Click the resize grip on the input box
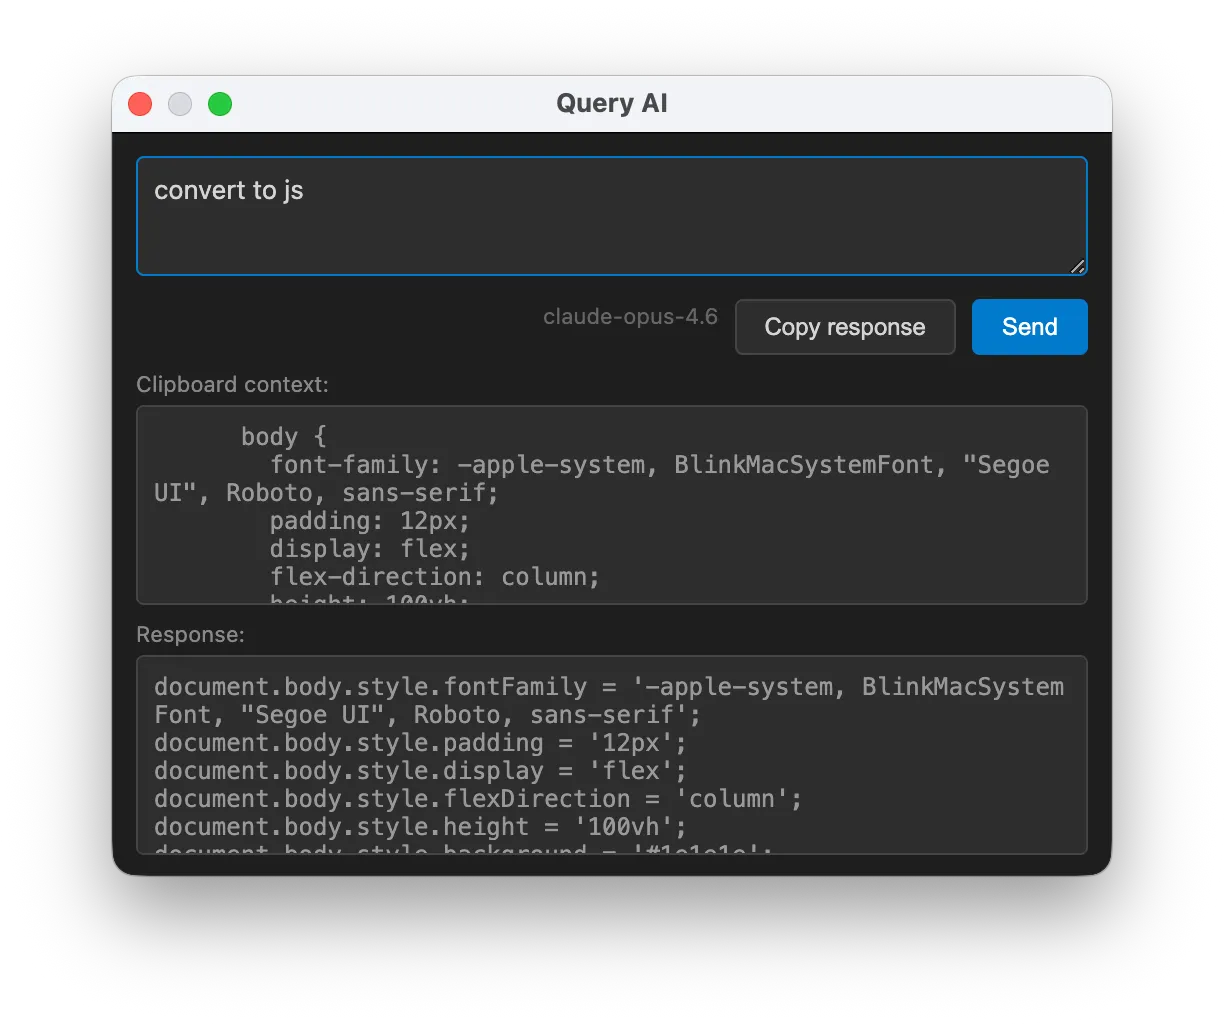Screen dimensions: 1224x1024 (1077, 265)
